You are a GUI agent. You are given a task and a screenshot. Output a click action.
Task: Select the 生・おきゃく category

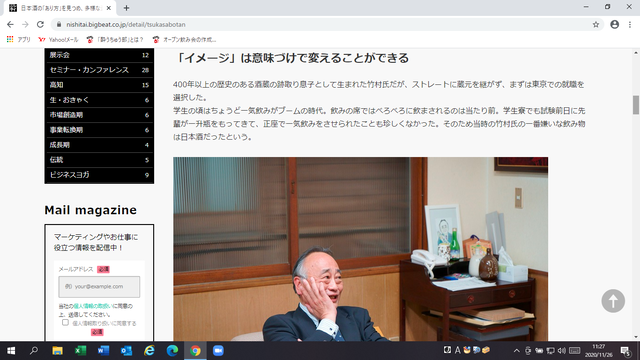(x=99, y=100)
